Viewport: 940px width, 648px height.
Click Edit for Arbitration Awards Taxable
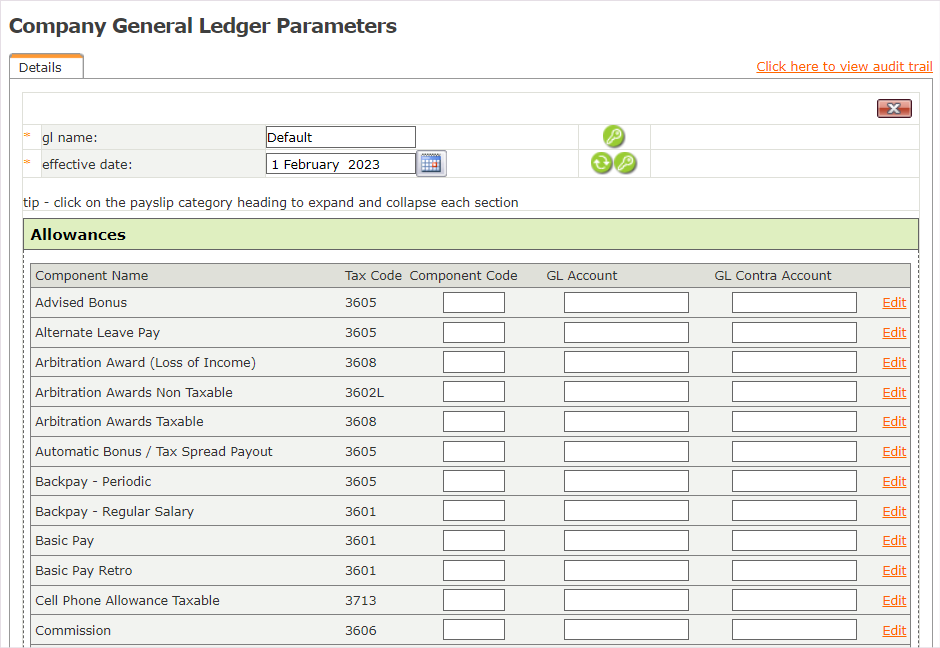(894, 422)
